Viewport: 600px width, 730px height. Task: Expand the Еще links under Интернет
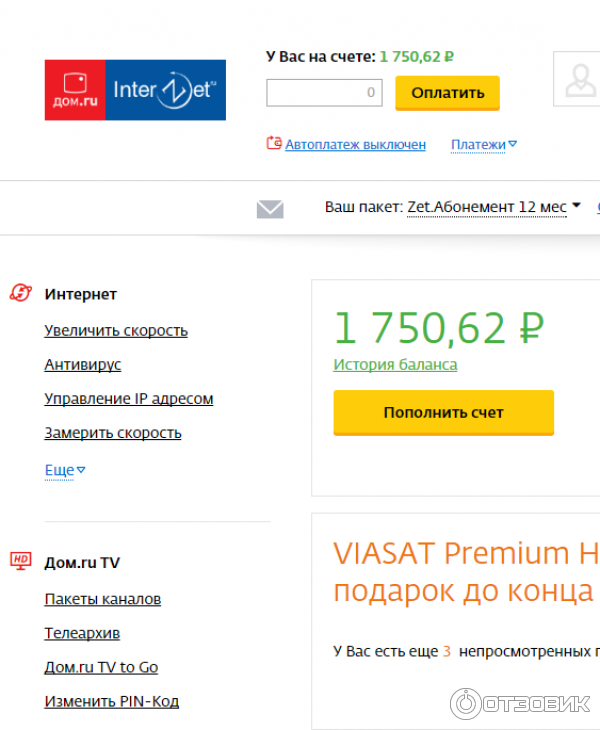click(x=65, y=470)
